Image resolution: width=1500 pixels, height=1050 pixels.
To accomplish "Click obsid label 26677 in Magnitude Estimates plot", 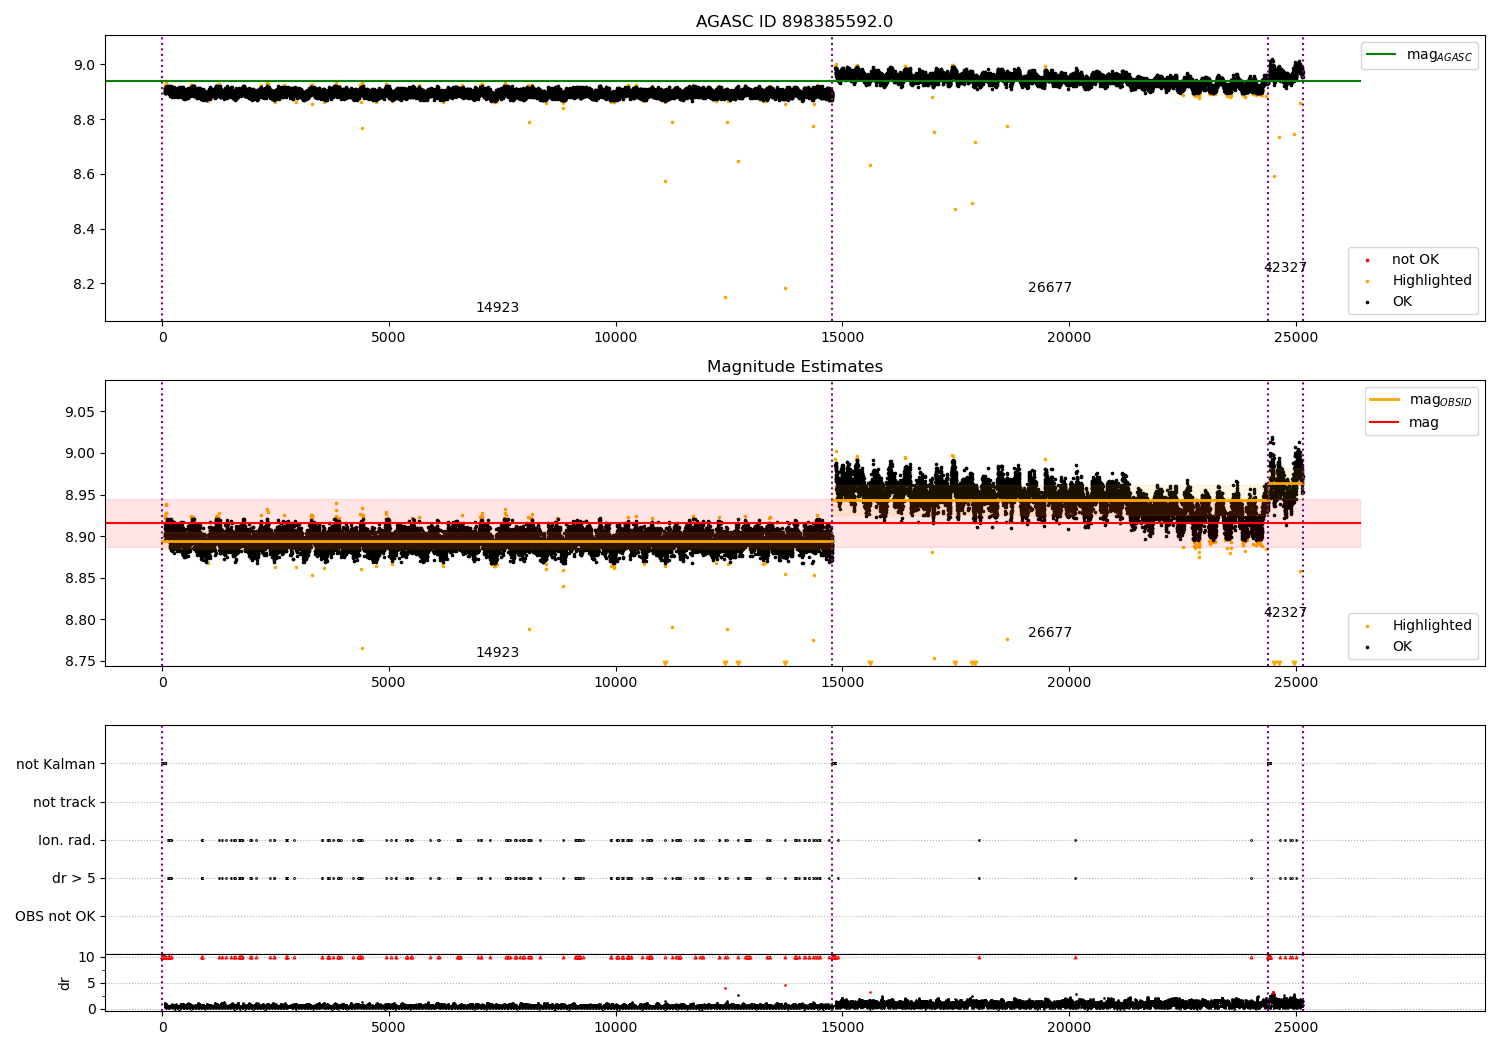I will [x=1050, y=633].
